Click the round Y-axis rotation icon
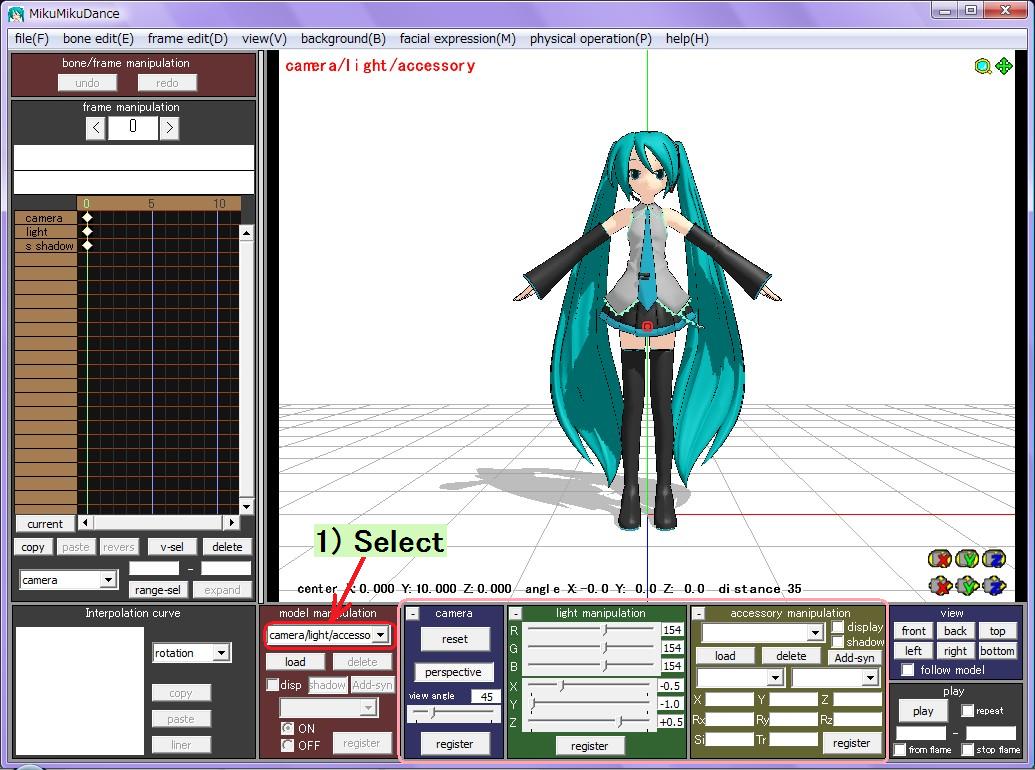 coord(967,559)
